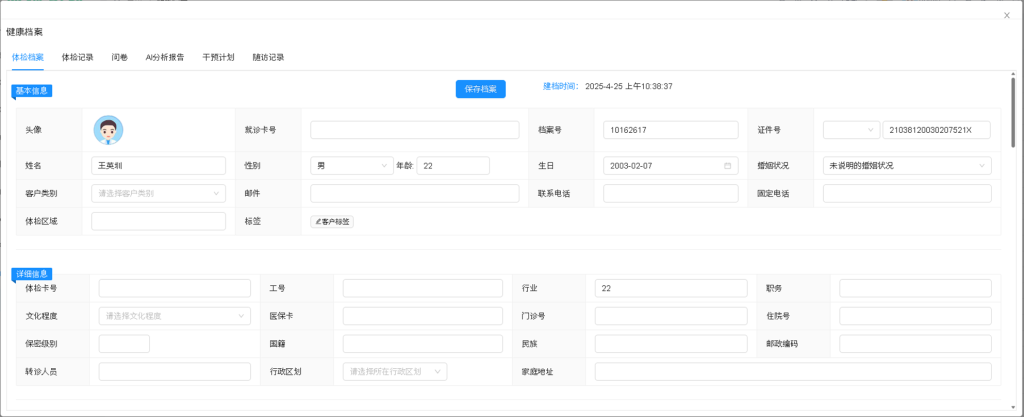Open the AI分析报告 tab
The width and height of the screenshot is (1024, 417).
pyautogui.click(x=165, y=57)
